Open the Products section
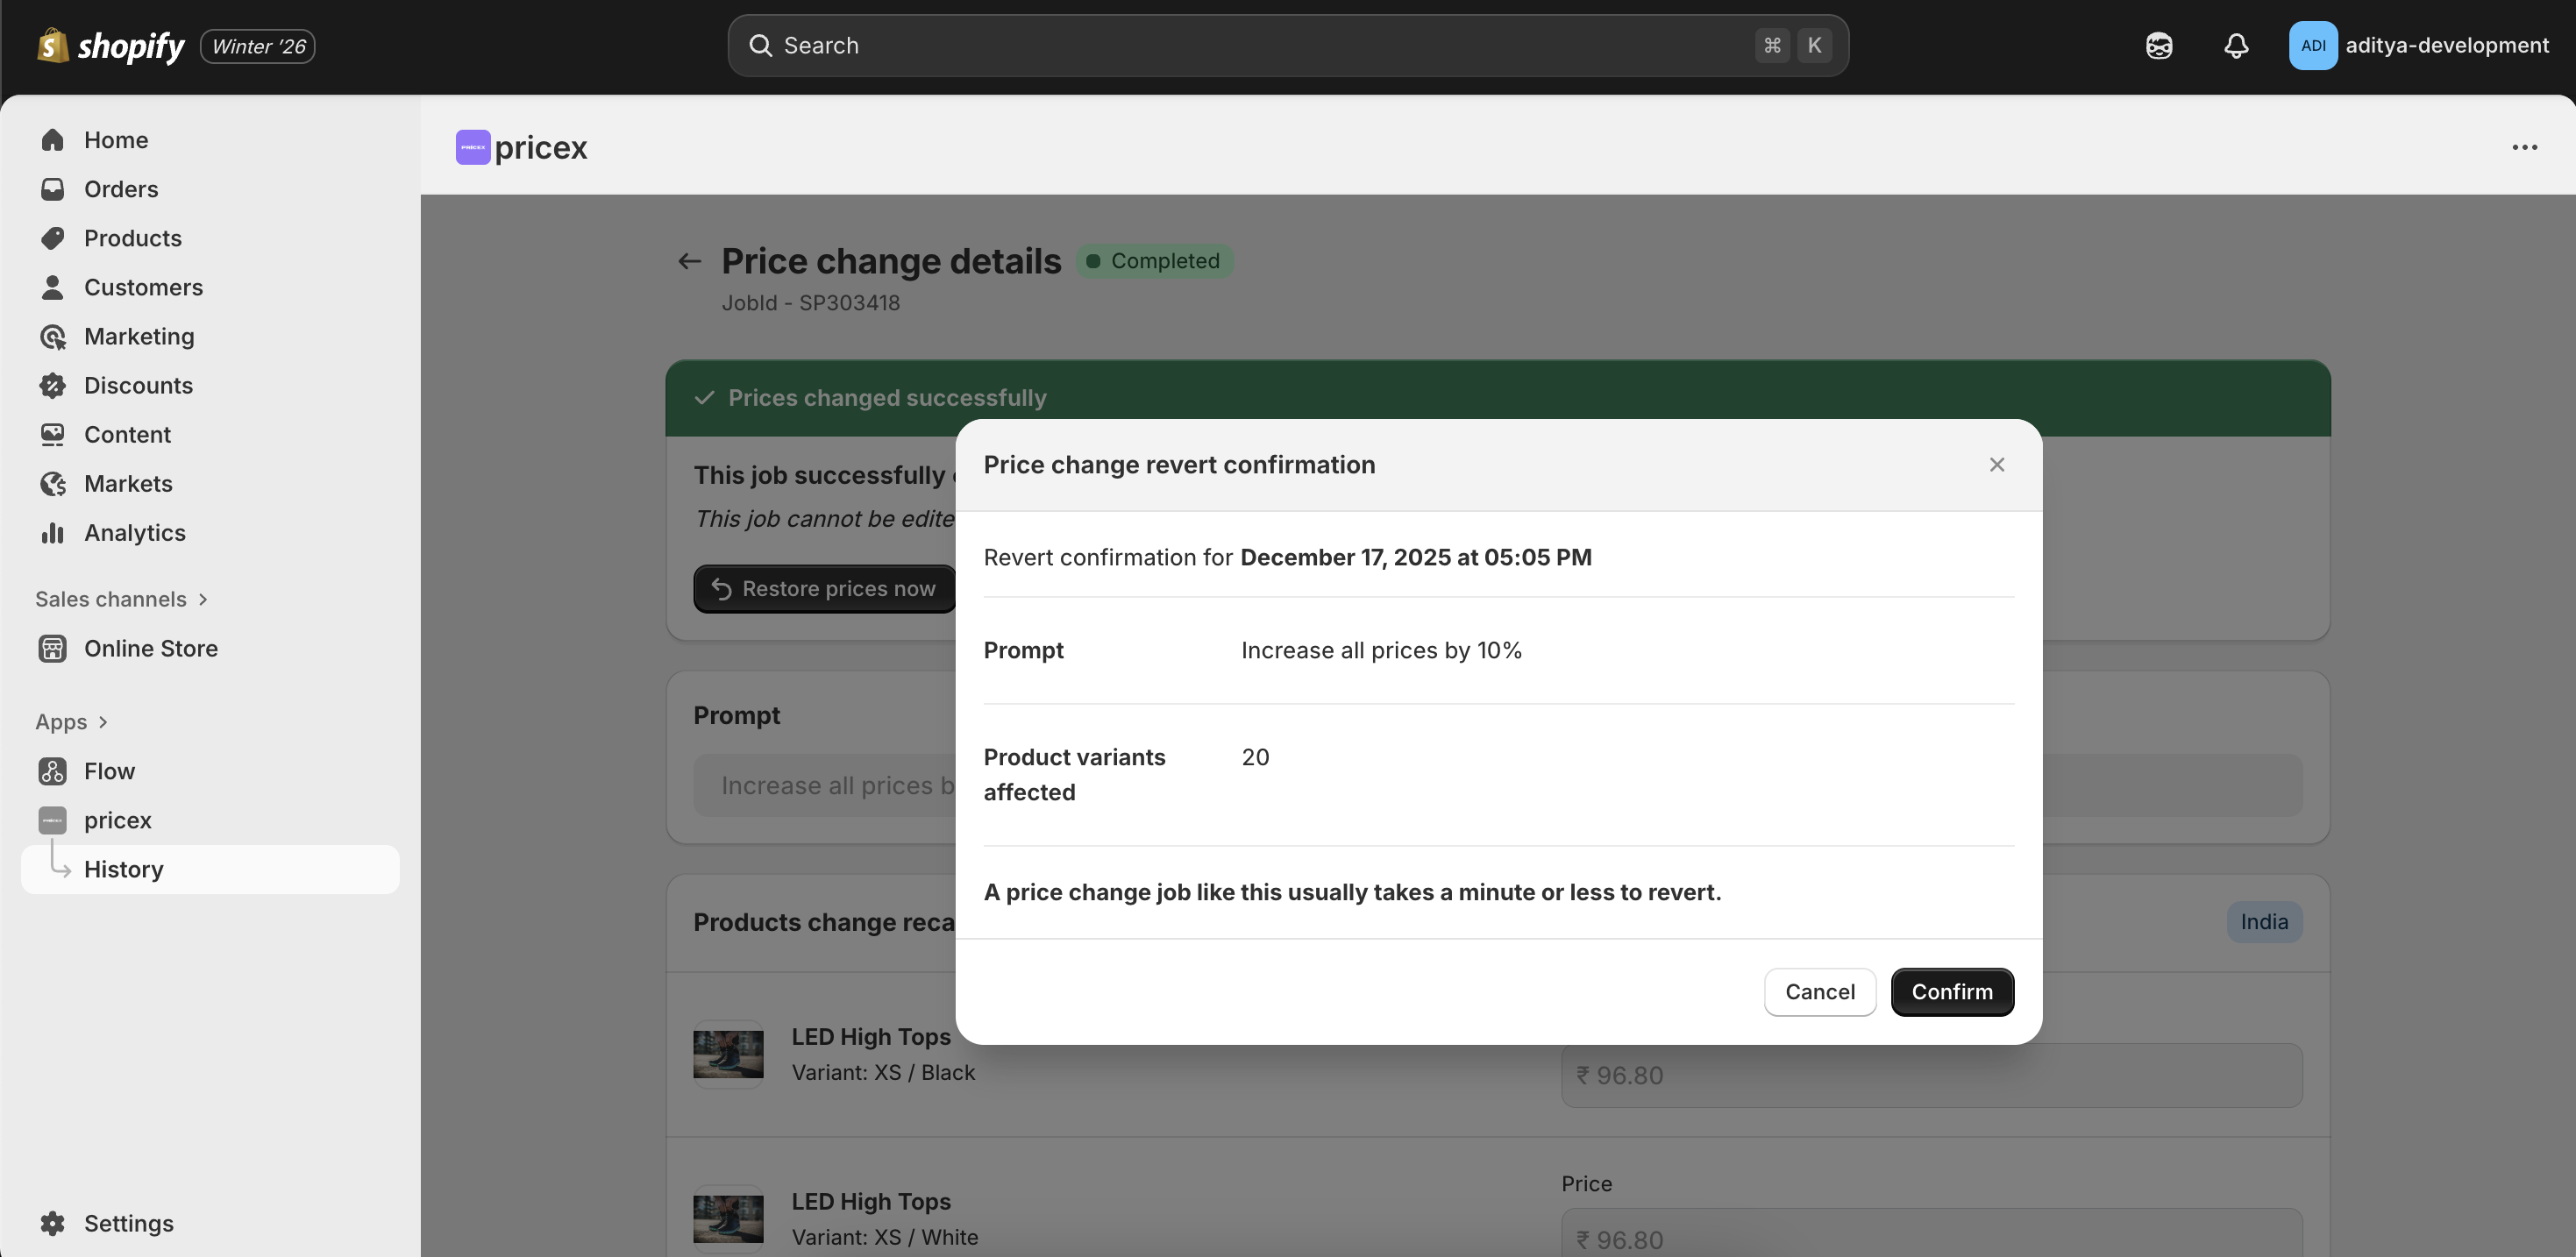The height and width of the screenshot is (1257, 2576). point(133,238)
